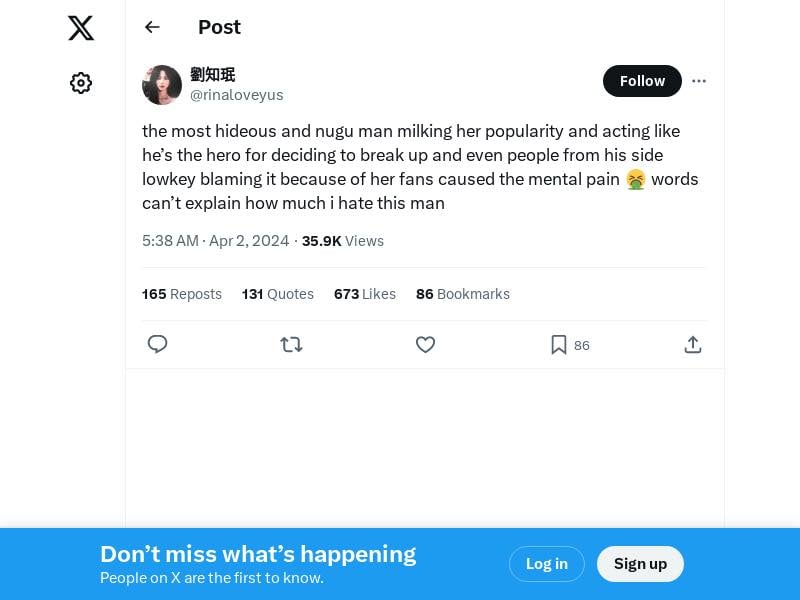The width and height of the screenshot is (800, 600).
Task: Share the post via upload icon
Action: click(693, 345)
